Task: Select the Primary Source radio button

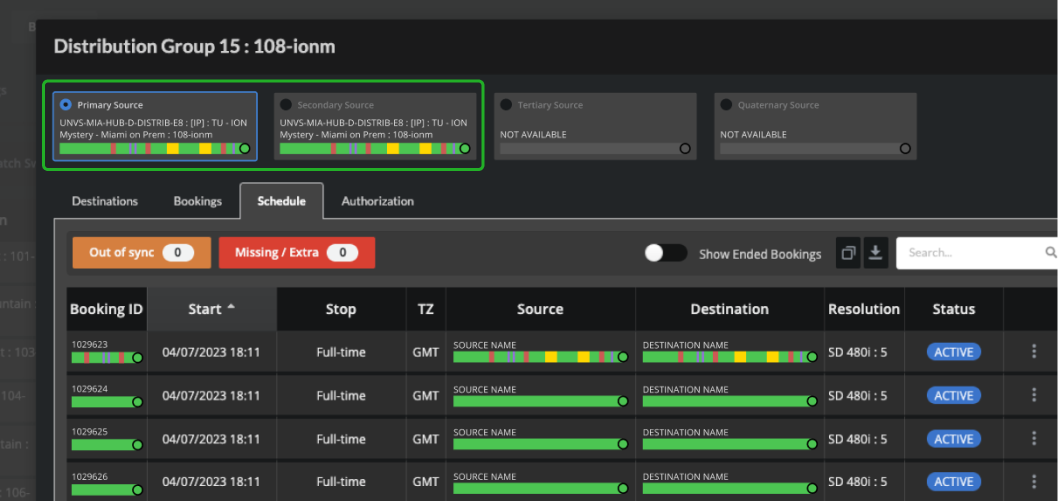Action: (x=65, y=105)
